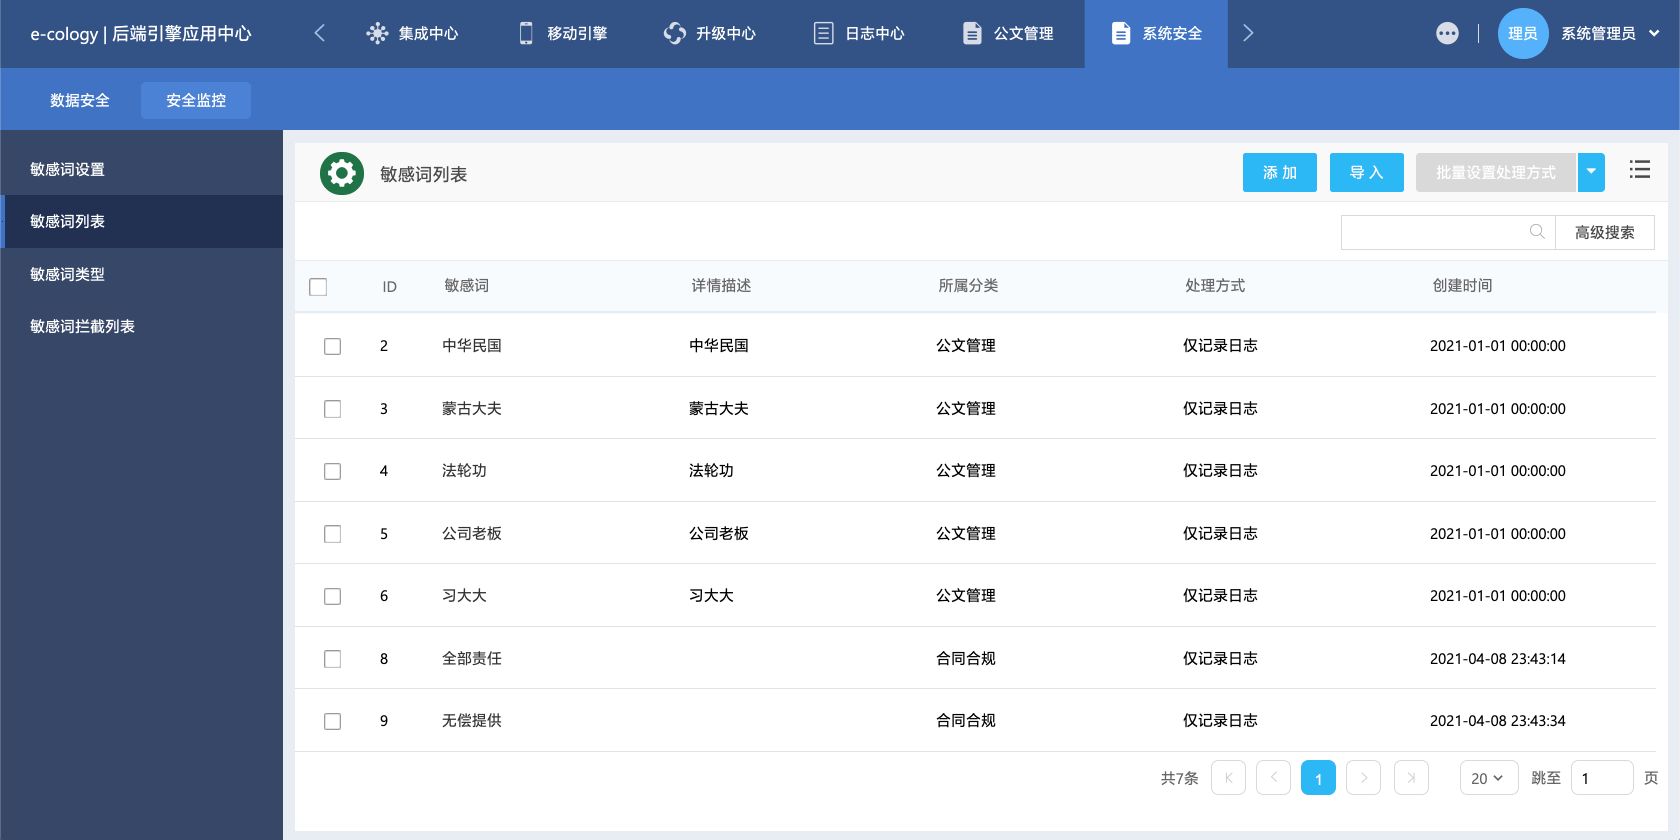Screen dimensions: 1680x840
Task: Click the search magnifier icon
Action: click(1537, 232)
